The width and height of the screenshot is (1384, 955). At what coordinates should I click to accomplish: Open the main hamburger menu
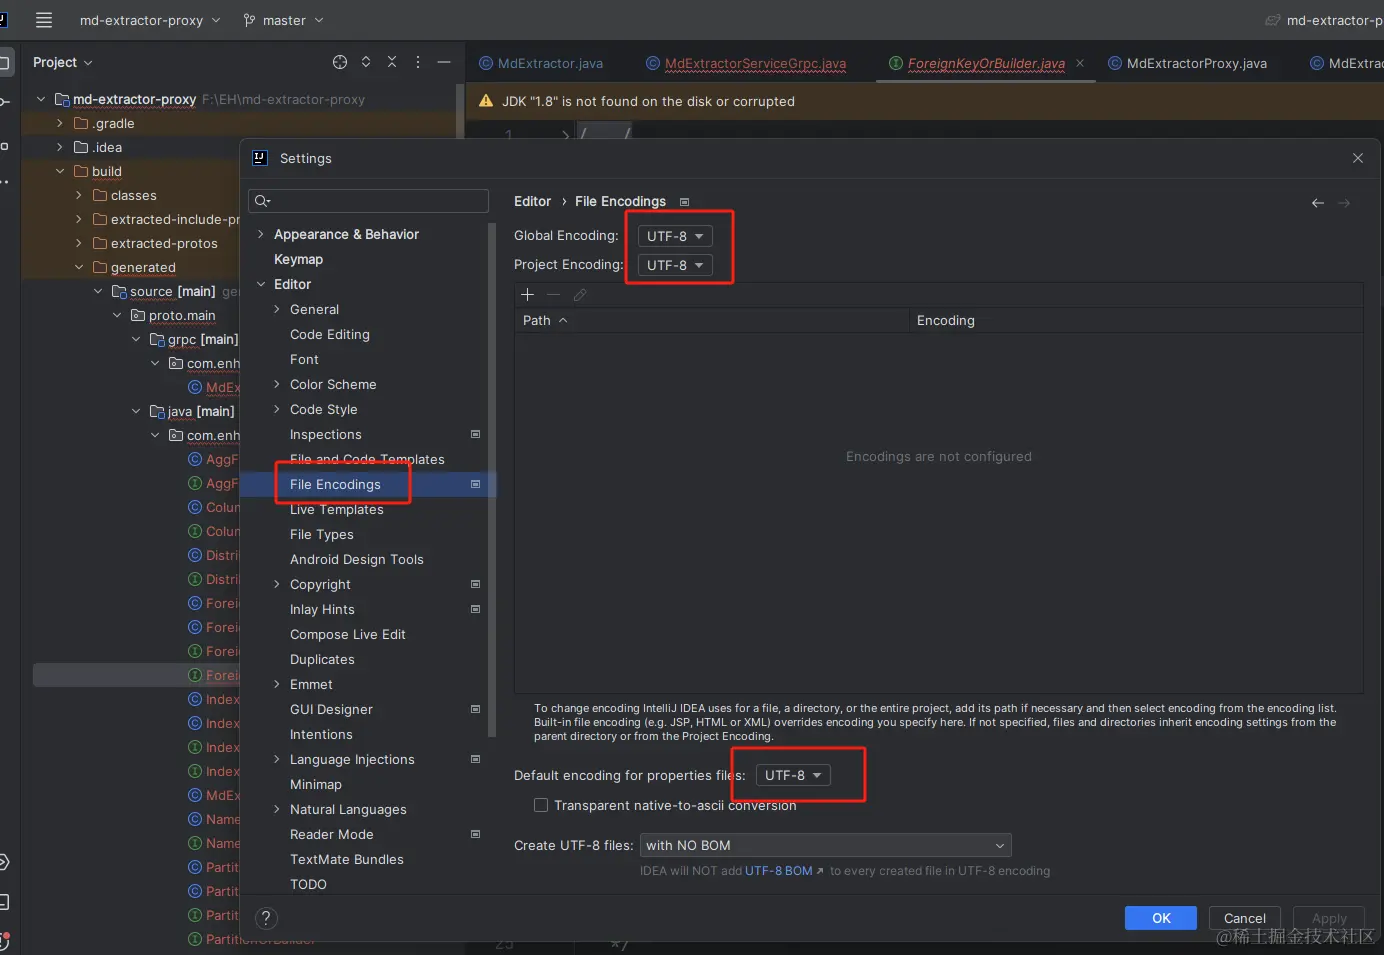coord(43,20)
